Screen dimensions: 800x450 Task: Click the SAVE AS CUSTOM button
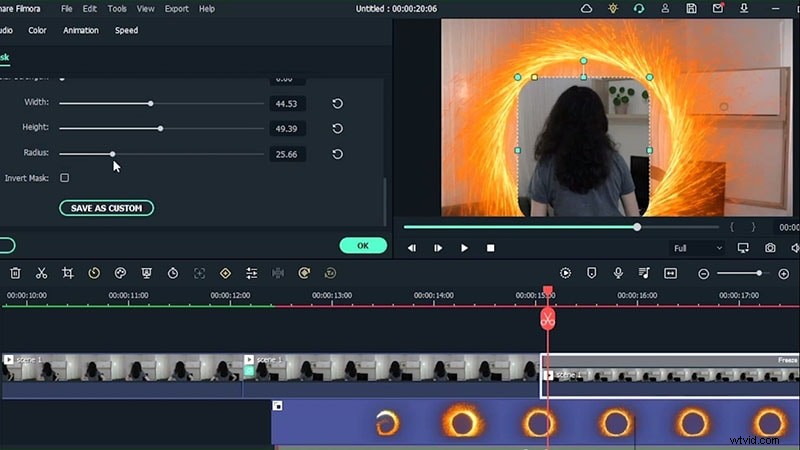(106, 208)
